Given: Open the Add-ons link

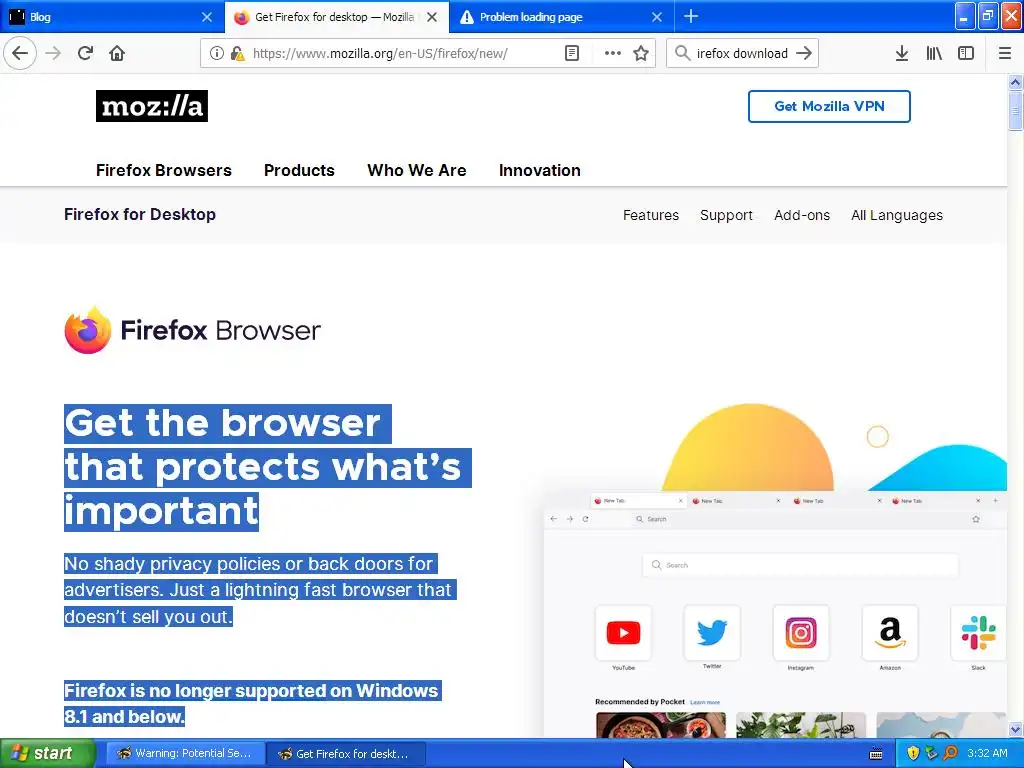Looking at the screenshot, I should (801, 215).
